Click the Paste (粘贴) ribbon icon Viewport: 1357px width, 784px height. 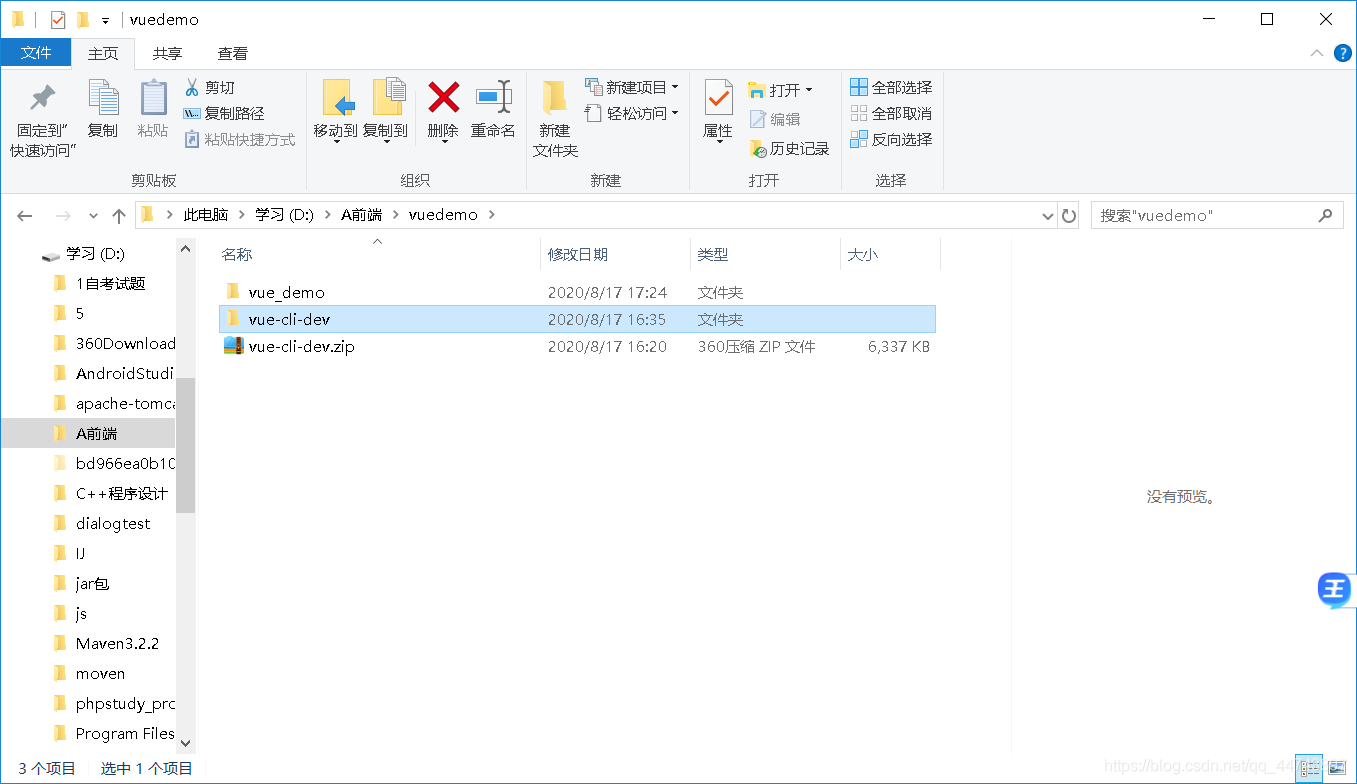pyautogui.click(x=153, y=110)
